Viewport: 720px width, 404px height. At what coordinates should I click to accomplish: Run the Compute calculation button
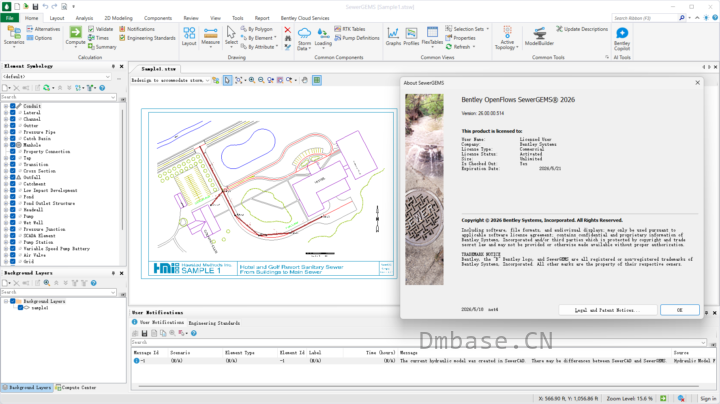pos(75,36)
